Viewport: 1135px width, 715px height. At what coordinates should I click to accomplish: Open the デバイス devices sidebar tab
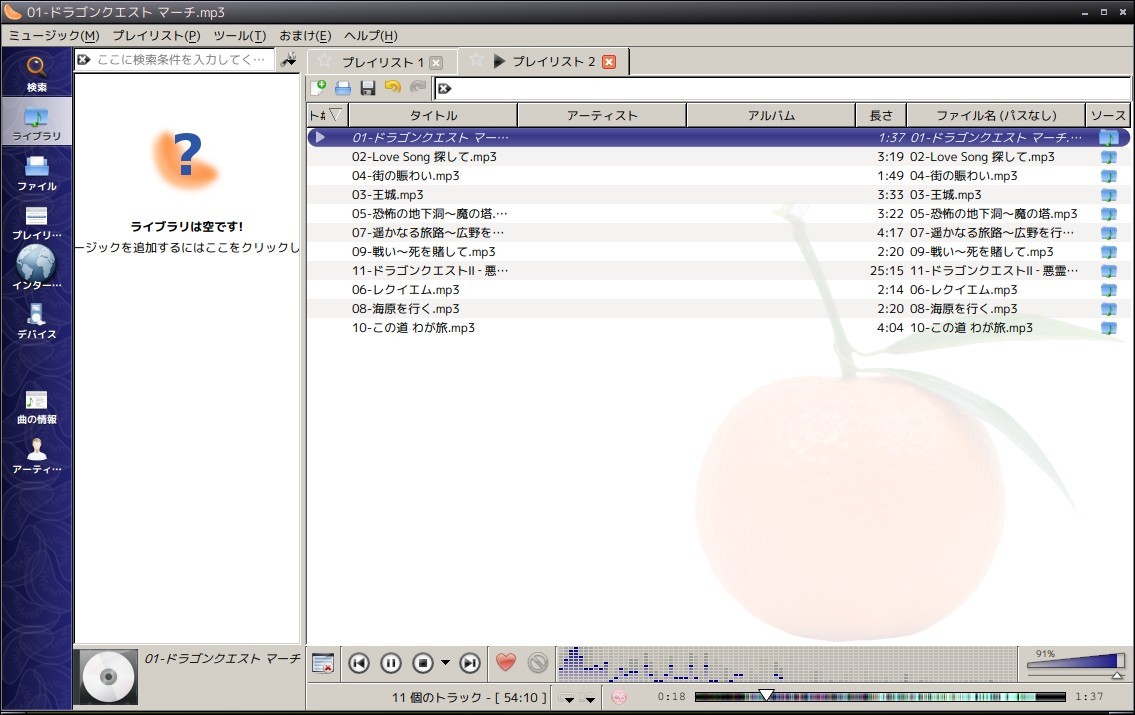36,321
